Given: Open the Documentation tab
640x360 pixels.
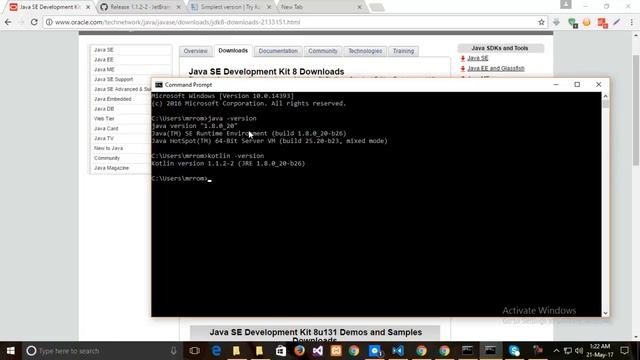Looking at the screenshot, I should tap(278, 51).
